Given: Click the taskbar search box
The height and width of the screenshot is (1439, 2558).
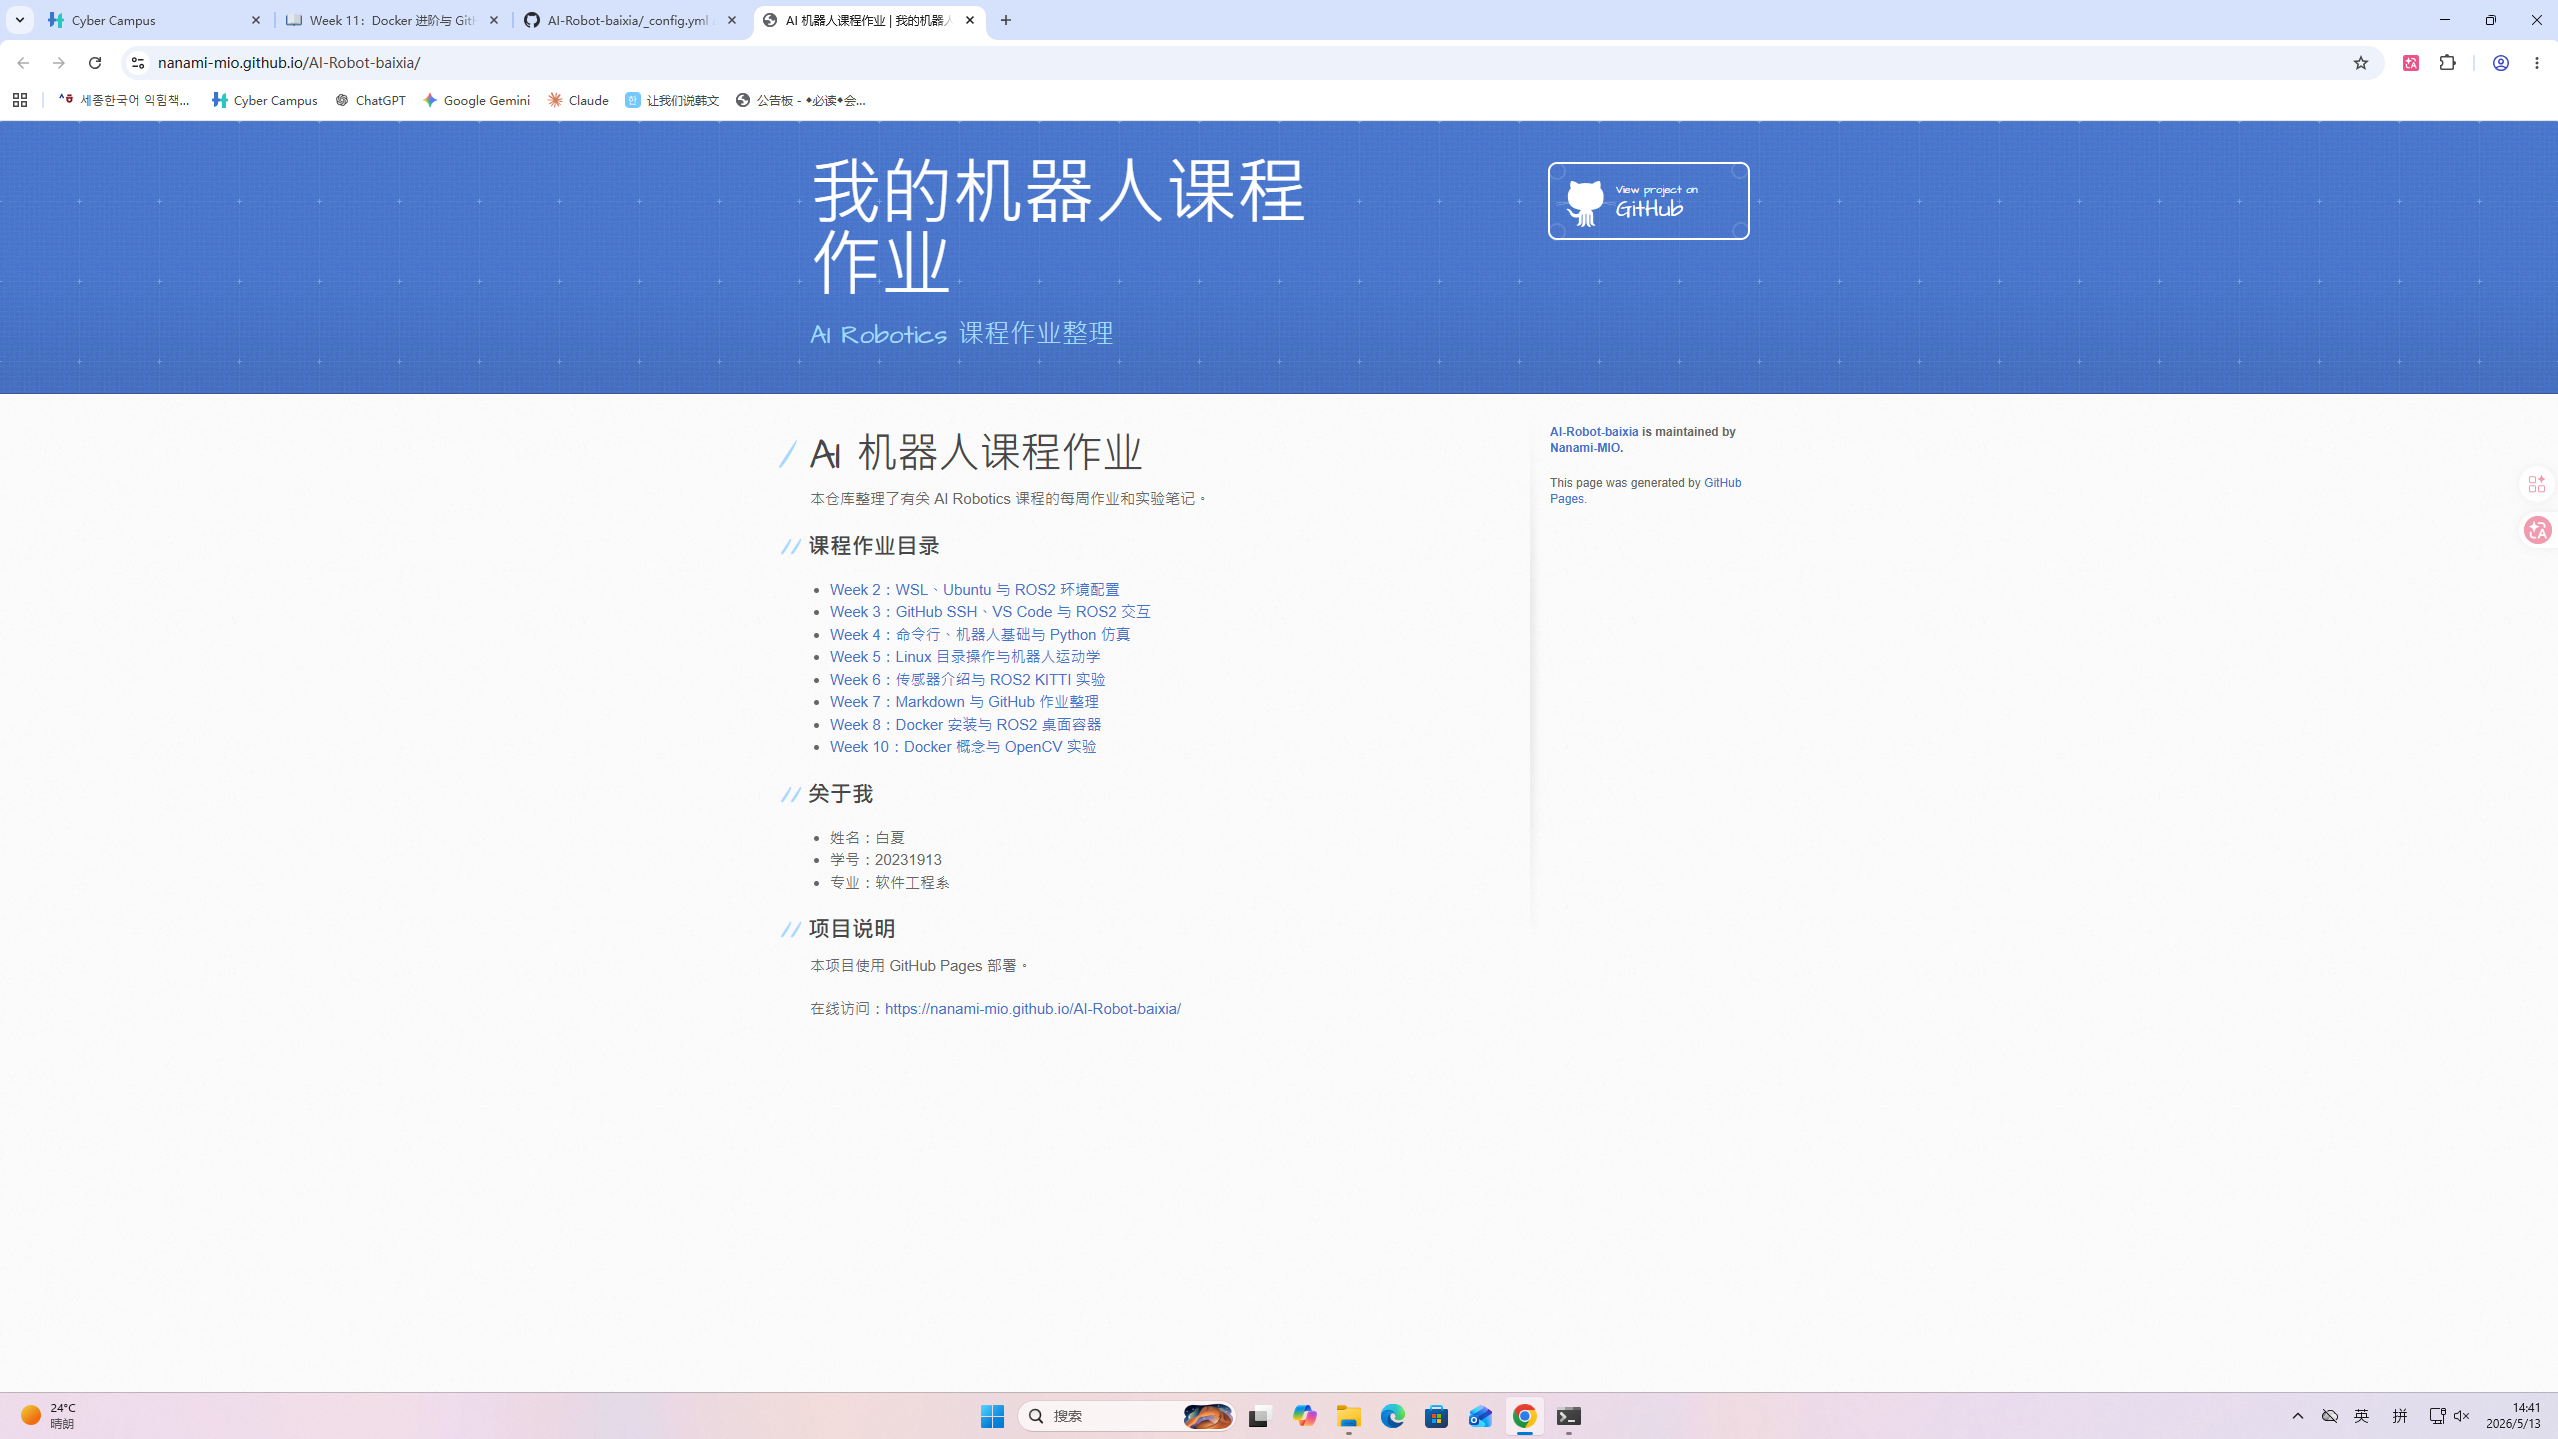Looking at the screenshot, I should [1126, 1416].
